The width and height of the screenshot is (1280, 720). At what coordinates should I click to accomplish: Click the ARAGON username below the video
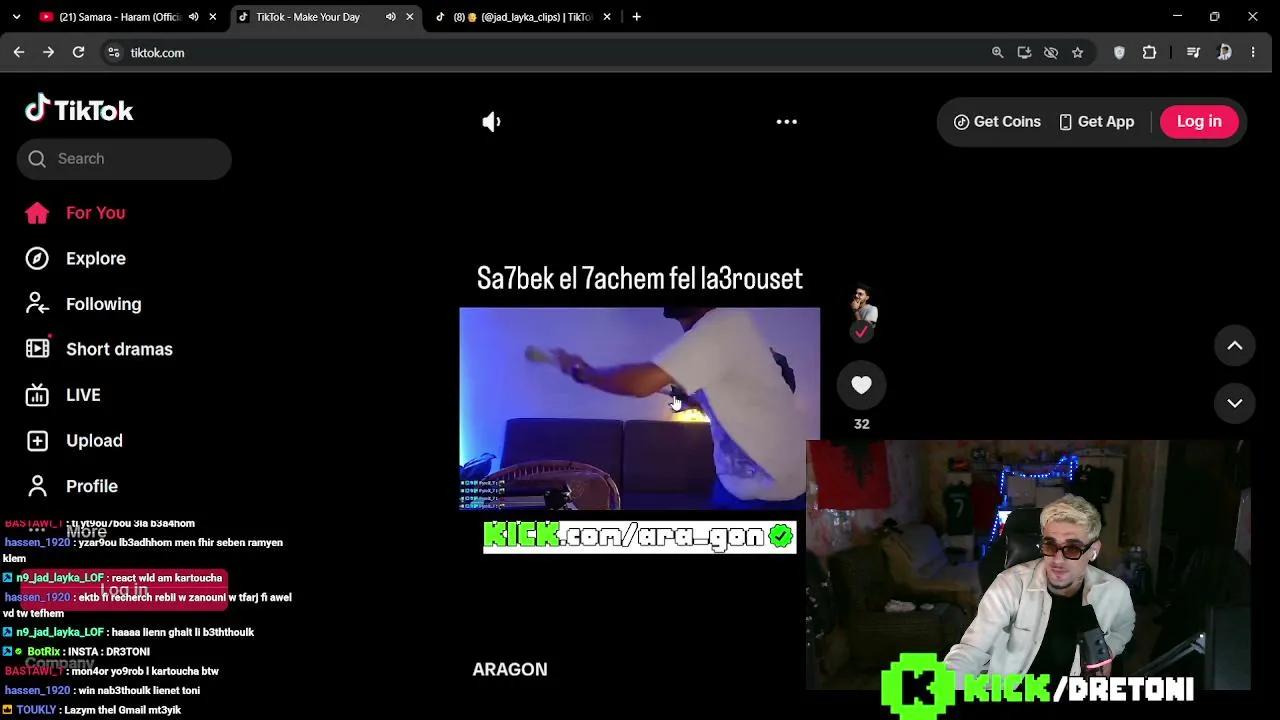510,670
